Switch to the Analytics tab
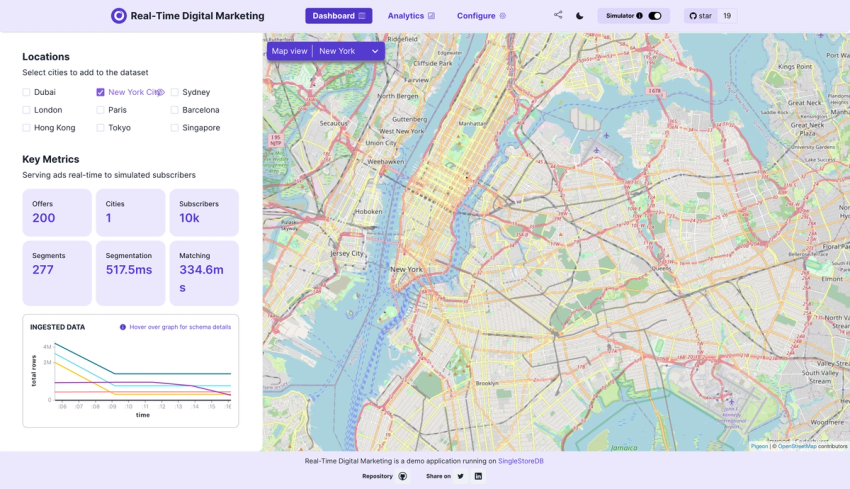850x489 pixels. [411, 16]
